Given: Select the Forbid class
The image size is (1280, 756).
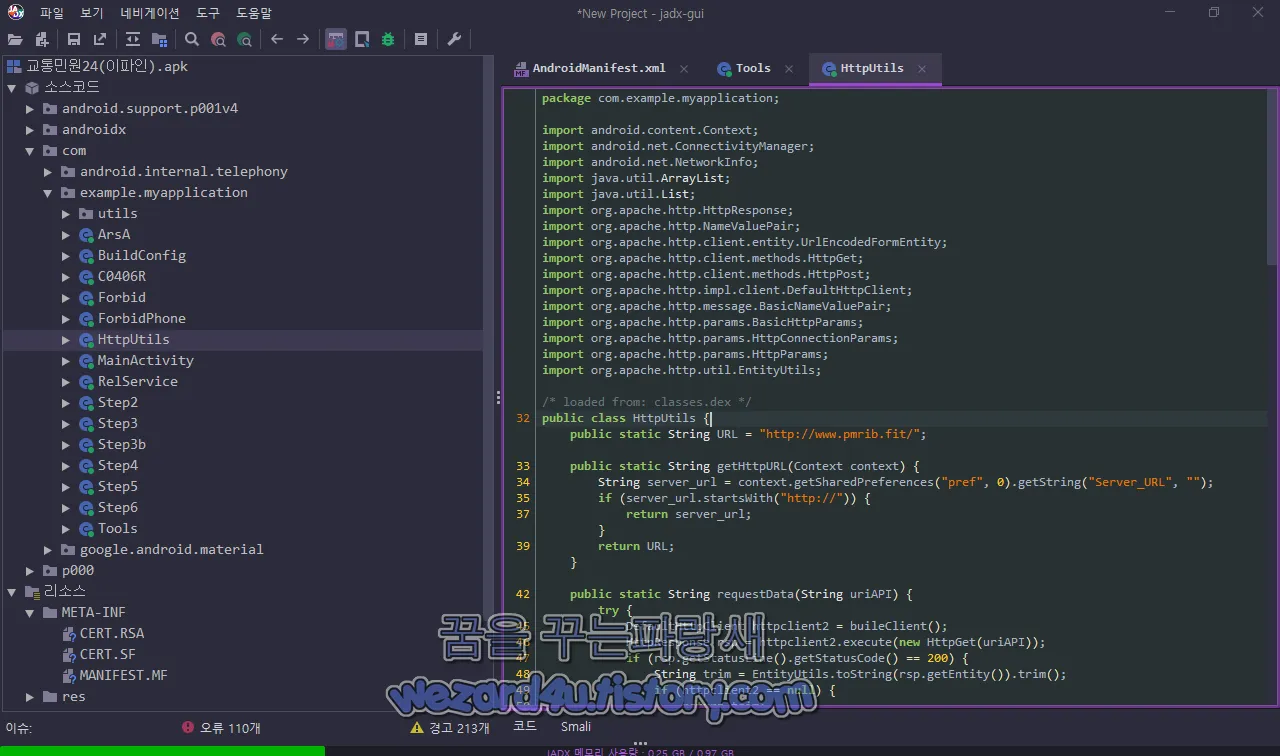Looking at the screenshot, I should click(x=121, y=297).
